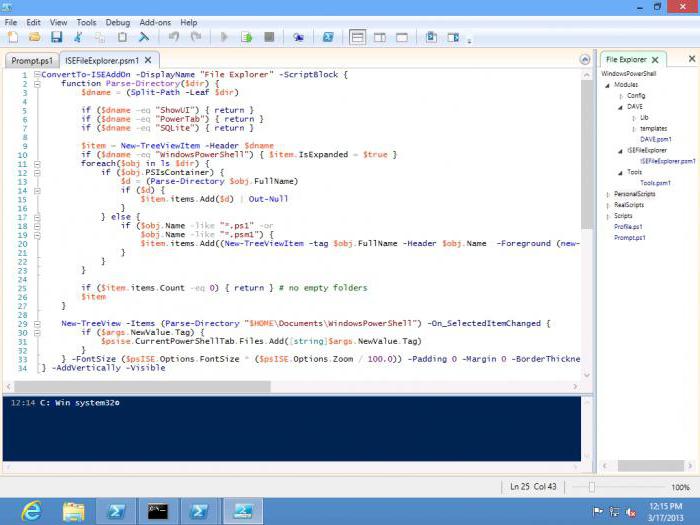
Task: Run Selection using the page-with-arrow icon
Action: [x=246, y=37]
